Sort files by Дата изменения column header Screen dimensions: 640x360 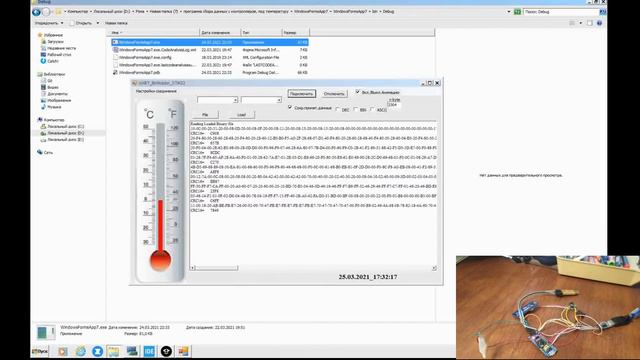[x=220, y=32]
